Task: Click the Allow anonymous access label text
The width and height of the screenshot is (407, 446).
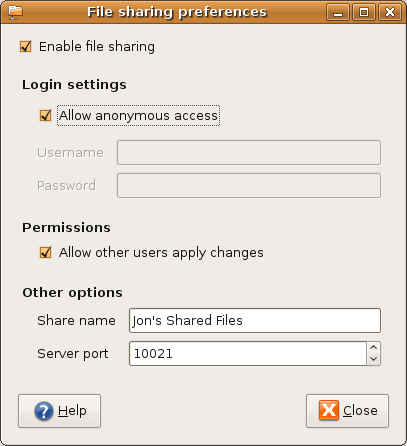Action: pyautogui.click(x=138, y=115)
